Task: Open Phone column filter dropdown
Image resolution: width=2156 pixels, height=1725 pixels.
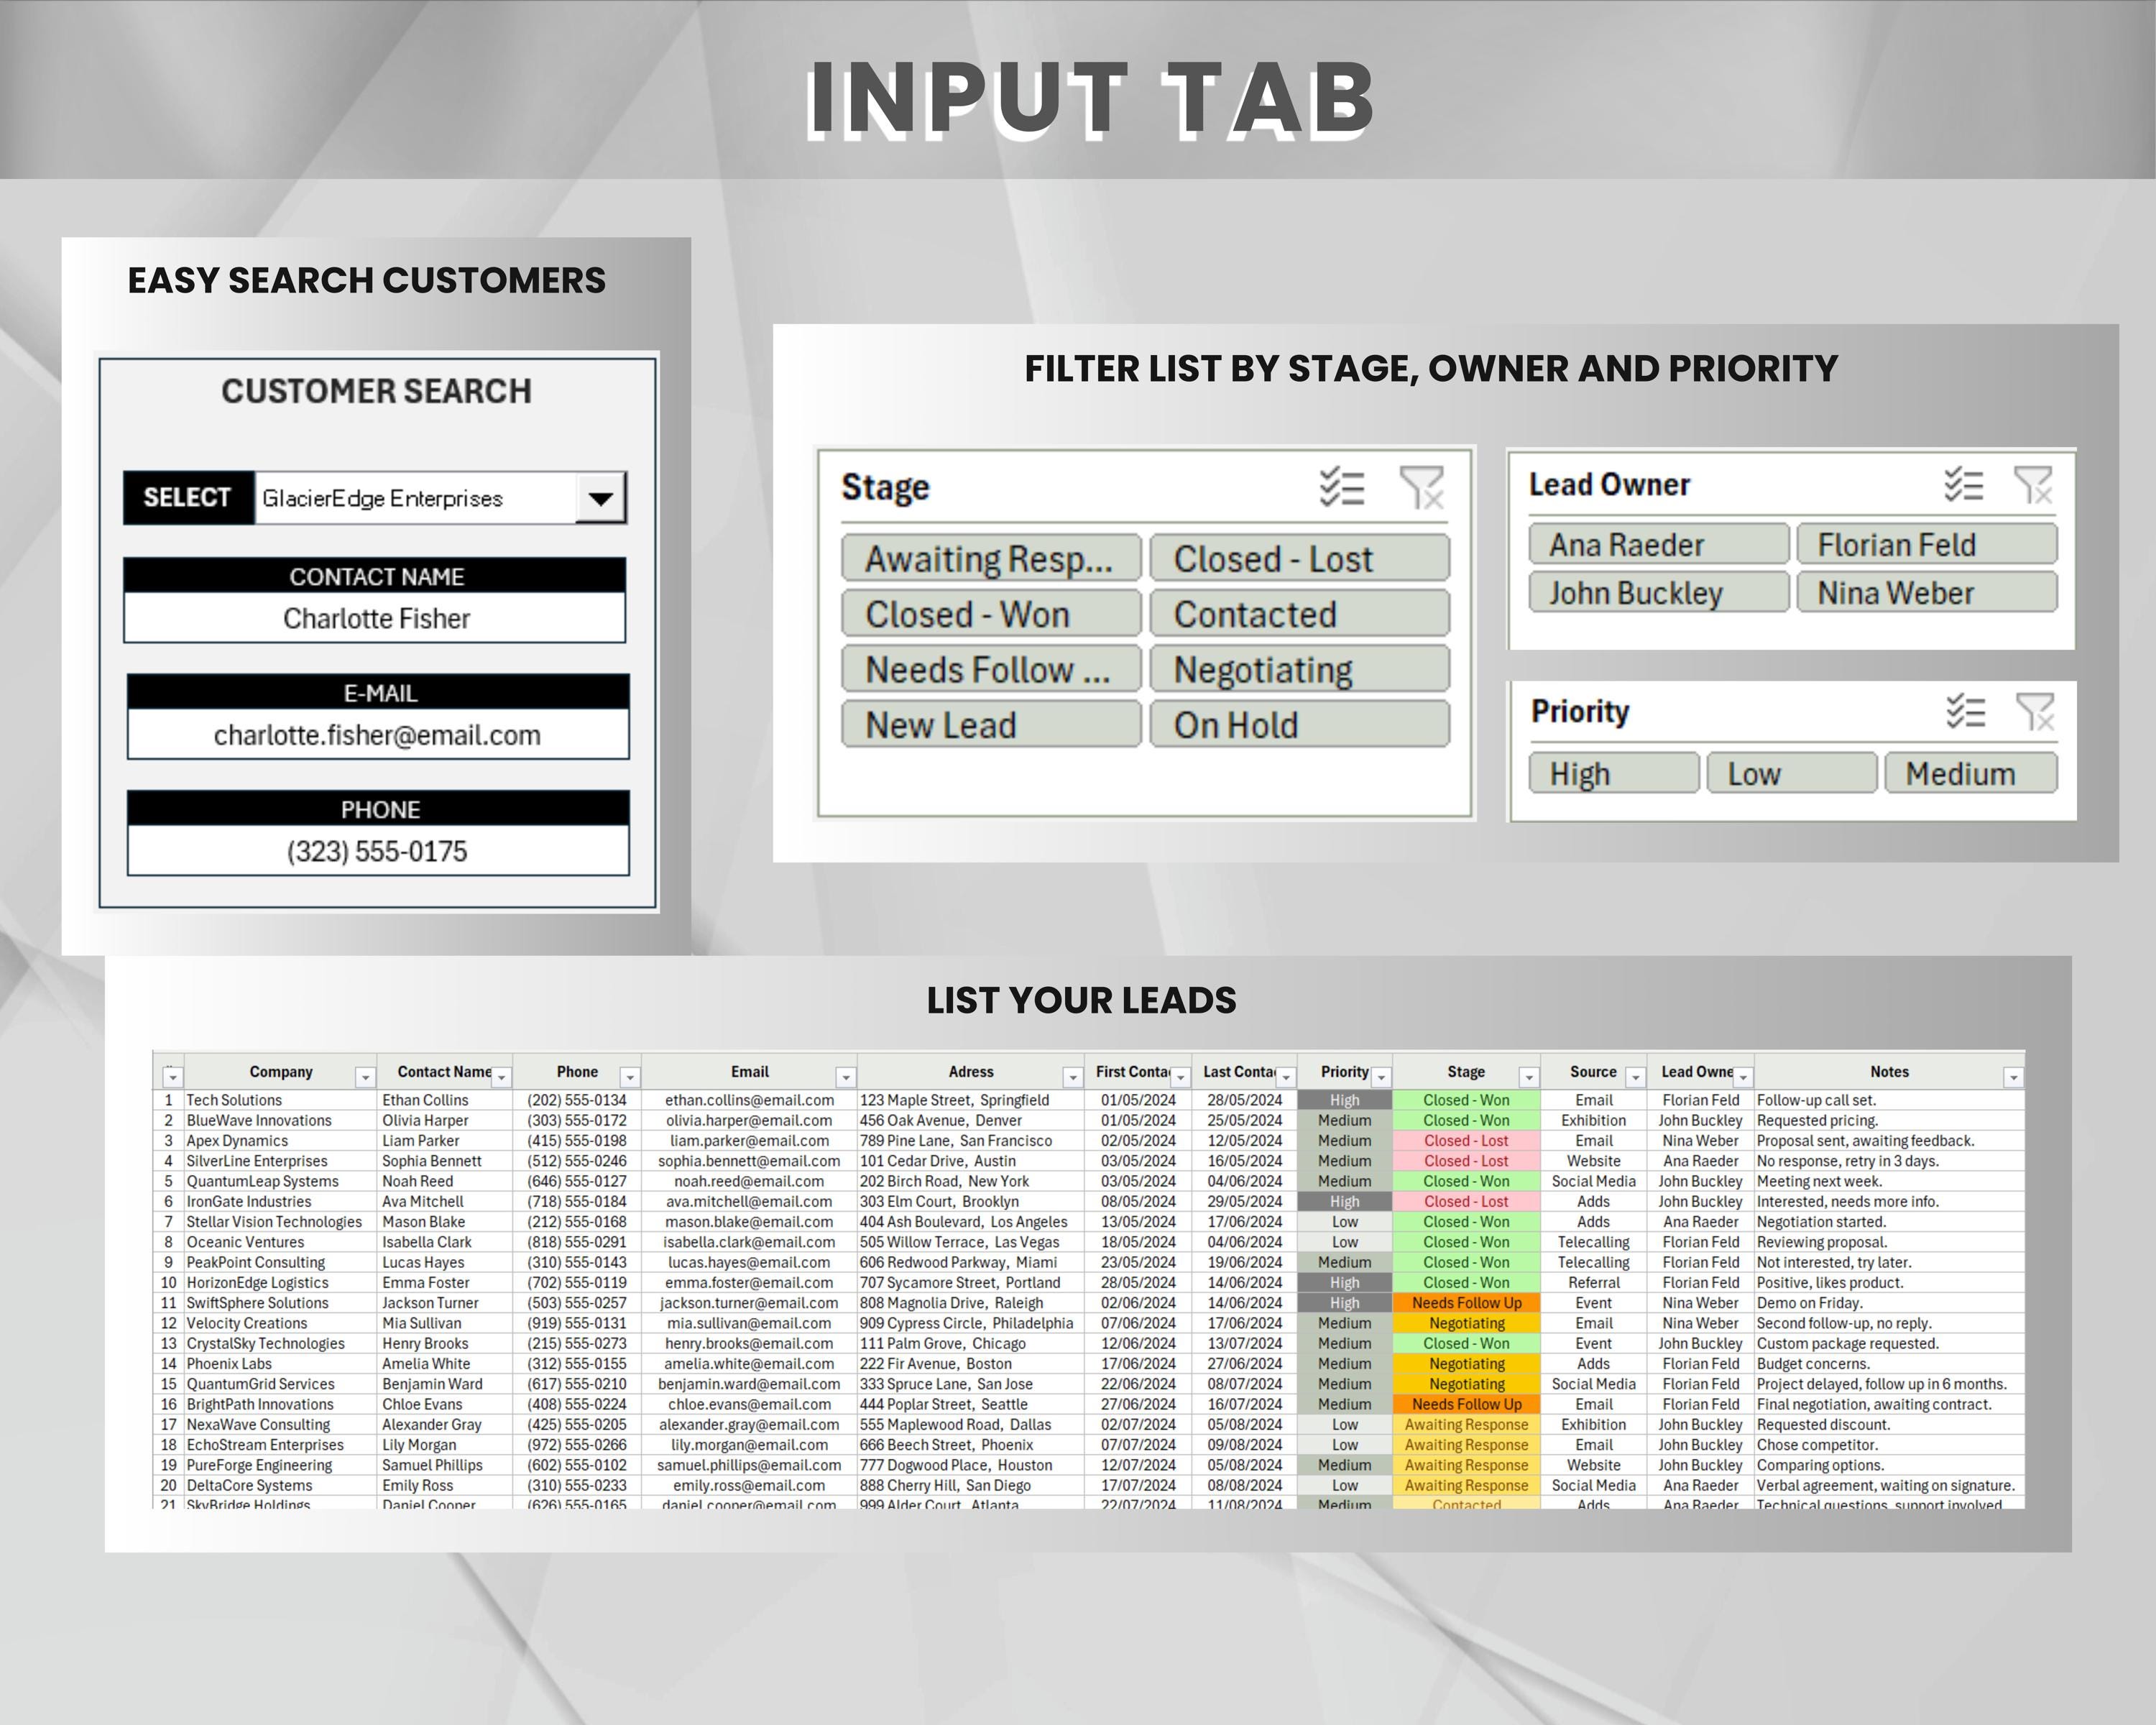Action: pyautogui.click(x=630, y=1077)
